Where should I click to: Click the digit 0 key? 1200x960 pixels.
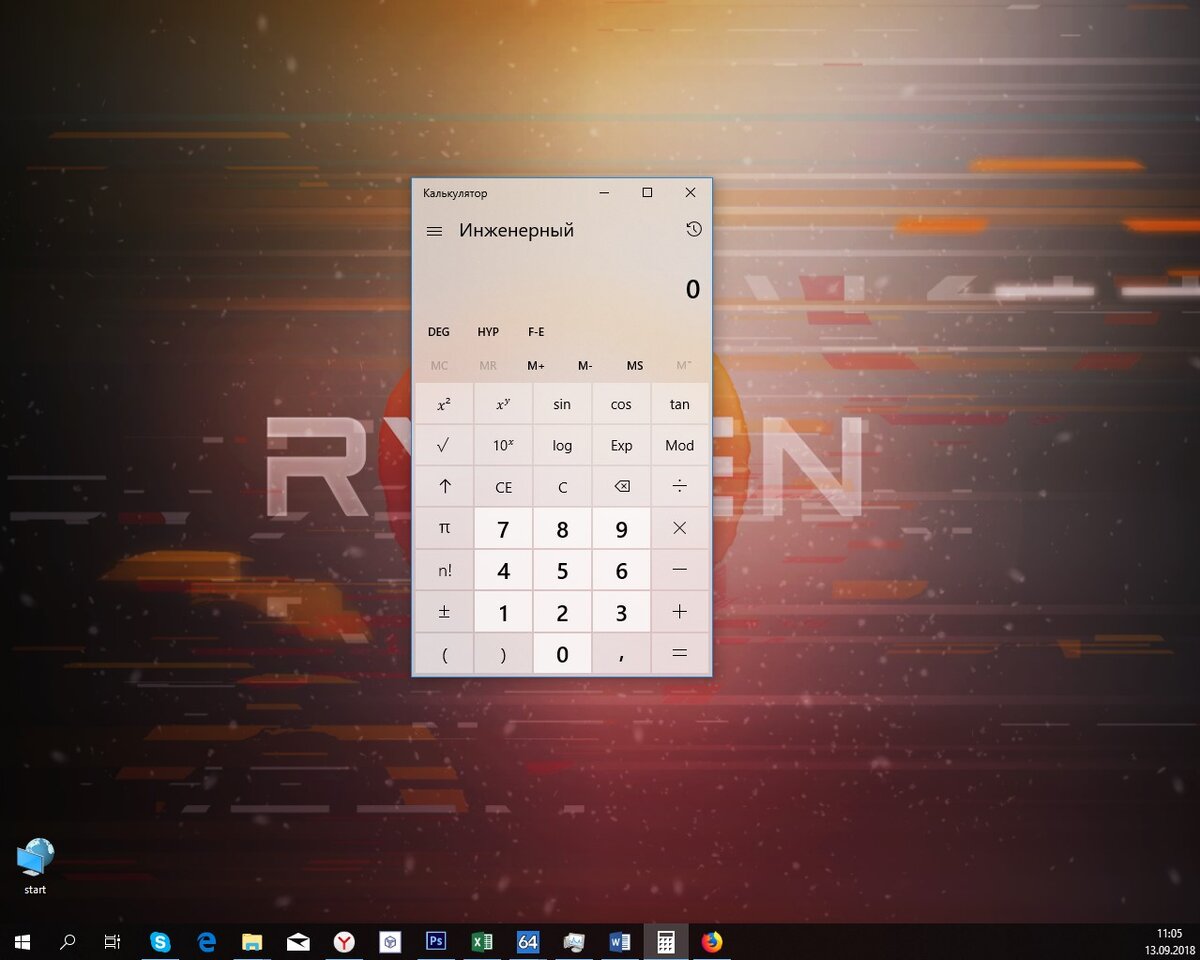pos(562,655)
